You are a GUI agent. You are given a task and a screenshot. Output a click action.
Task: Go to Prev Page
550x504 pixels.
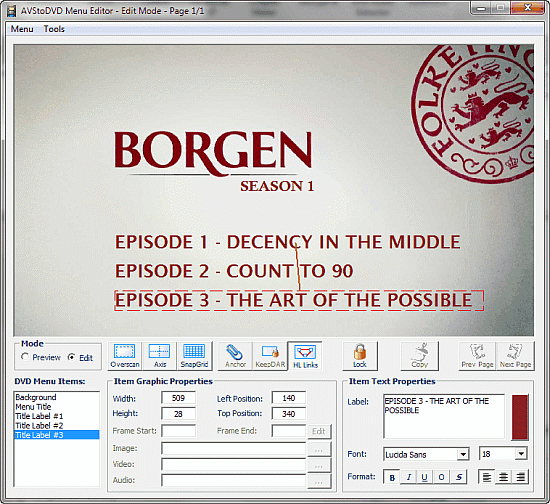[477, 356]
